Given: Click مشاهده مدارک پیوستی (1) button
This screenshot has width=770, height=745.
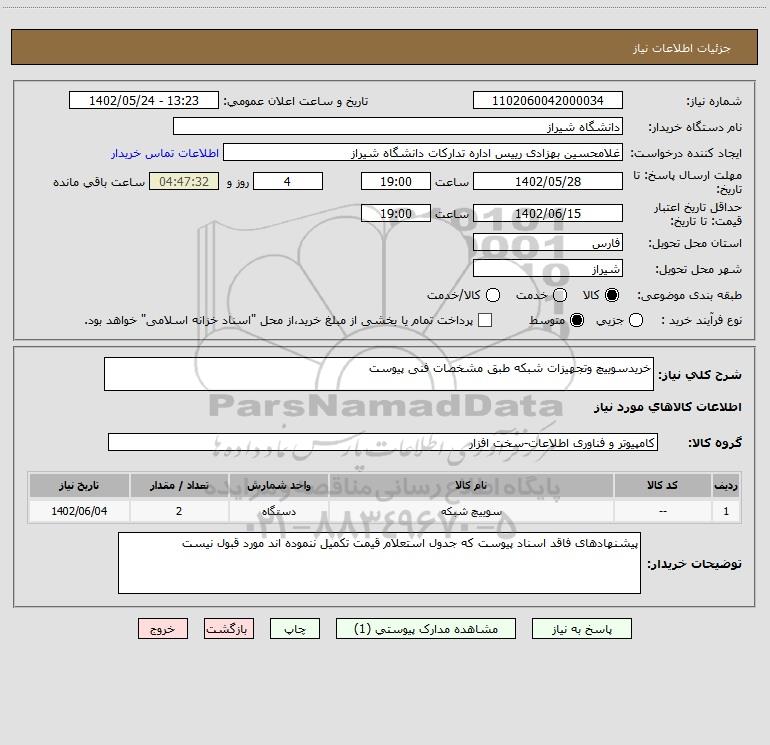Looking at the screenshot, I should pos(426,629).
